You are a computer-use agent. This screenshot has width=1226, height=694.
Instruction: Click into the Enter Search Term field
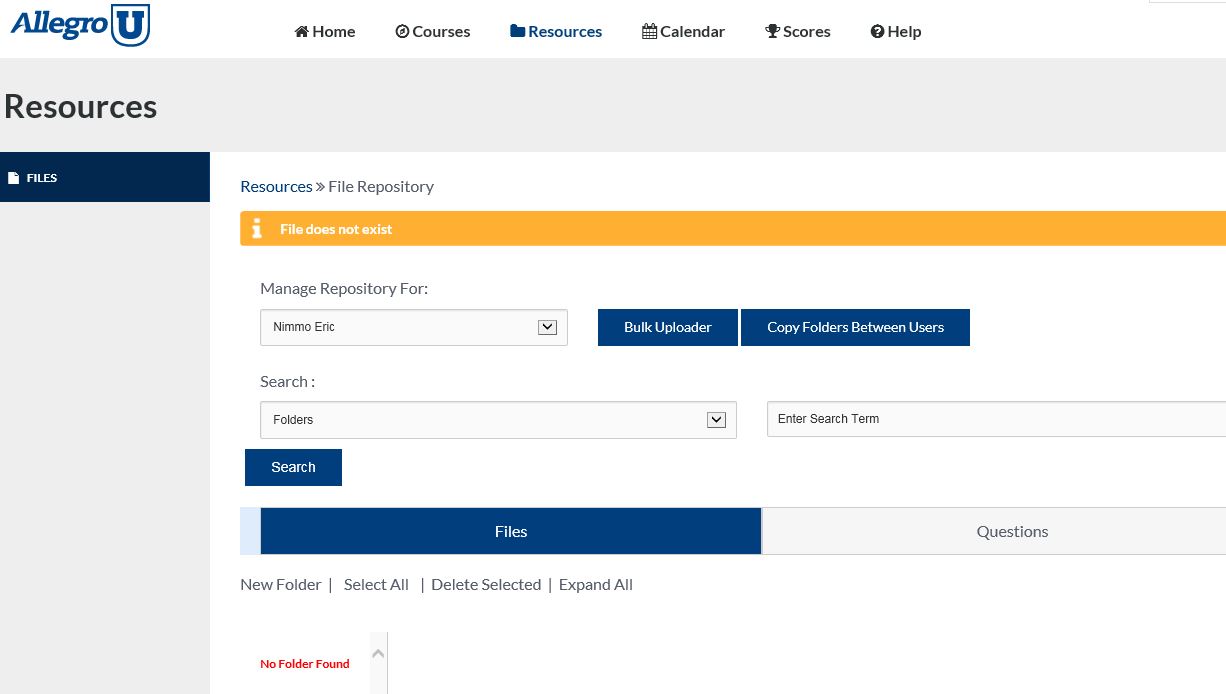(995, 419)
